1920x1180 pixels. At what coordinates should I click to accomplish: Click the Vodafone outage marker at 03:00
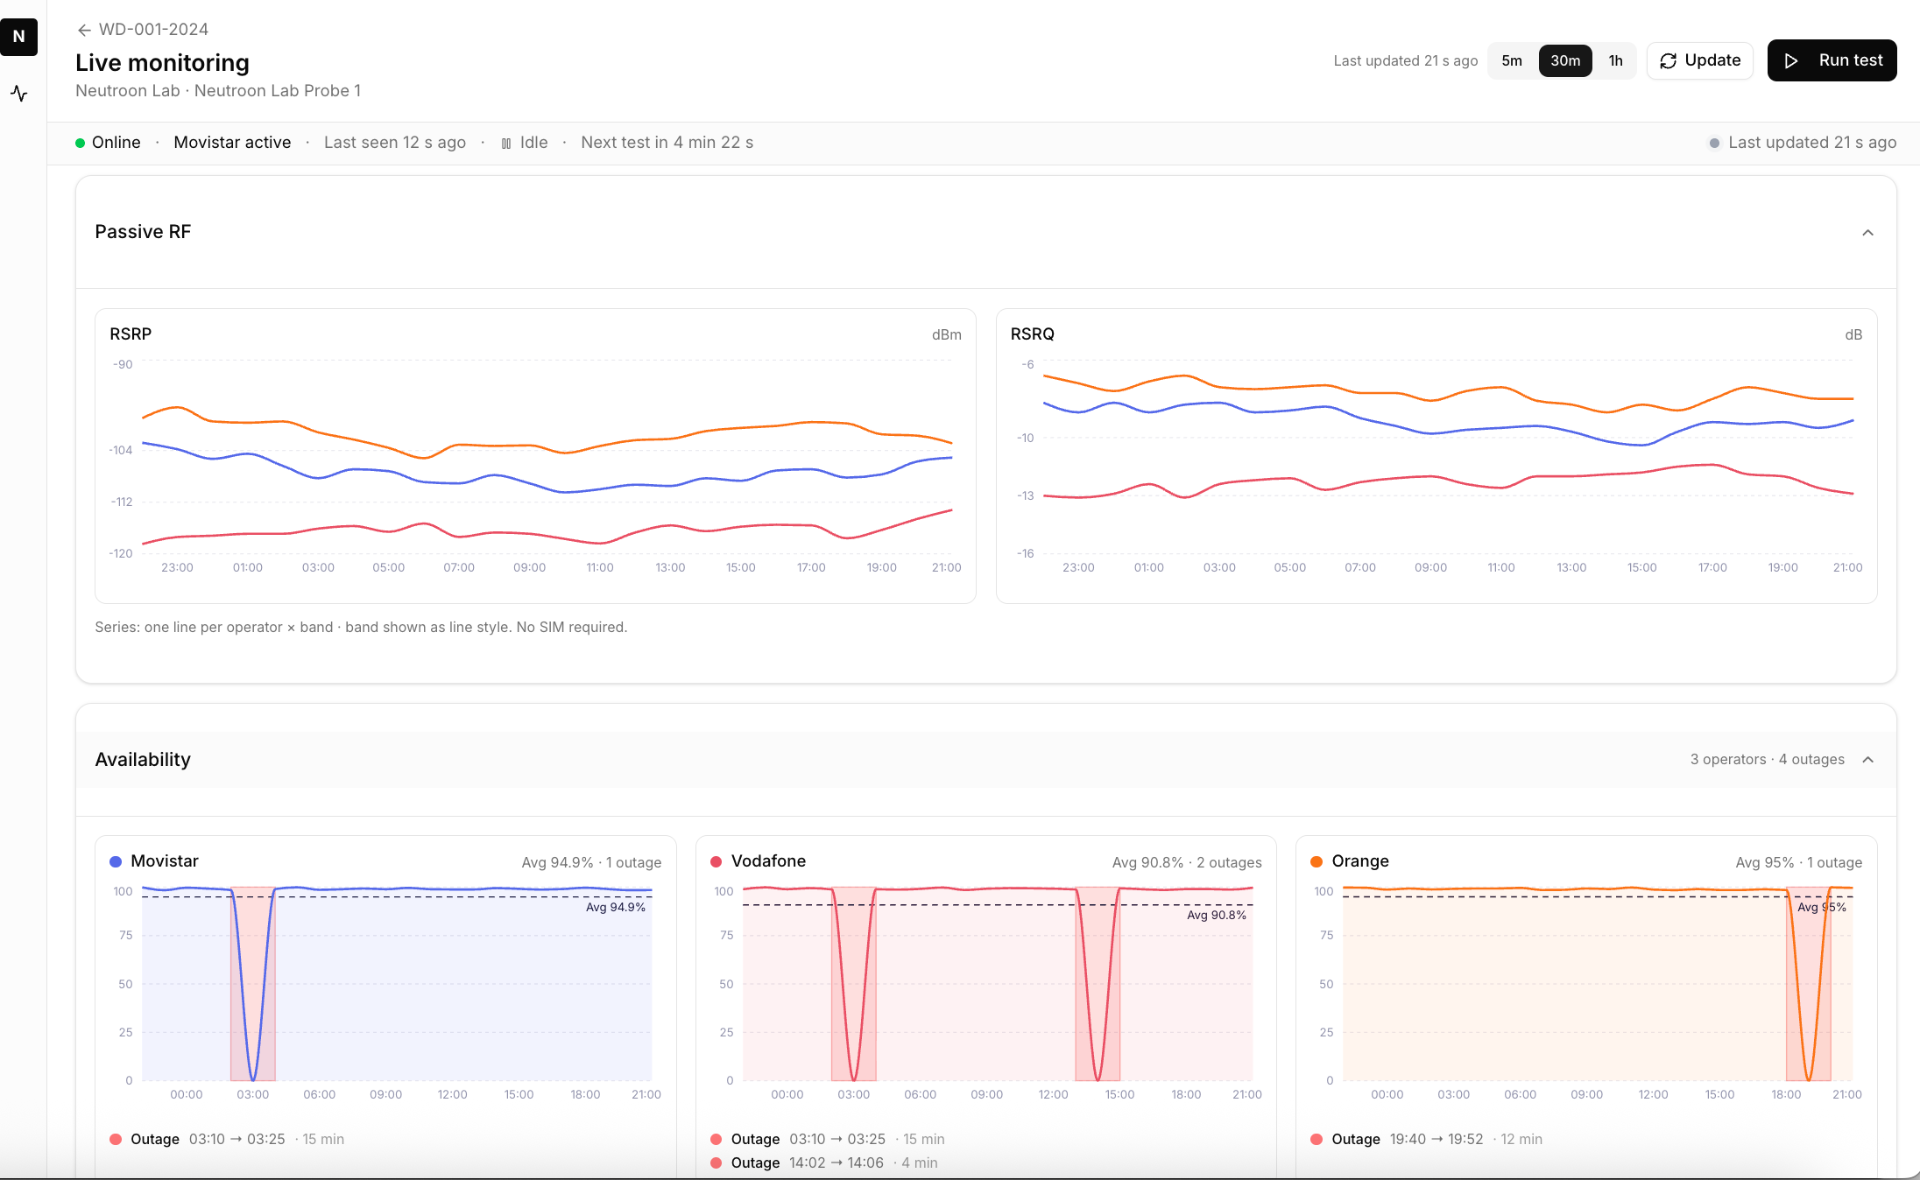coord(854,984)
